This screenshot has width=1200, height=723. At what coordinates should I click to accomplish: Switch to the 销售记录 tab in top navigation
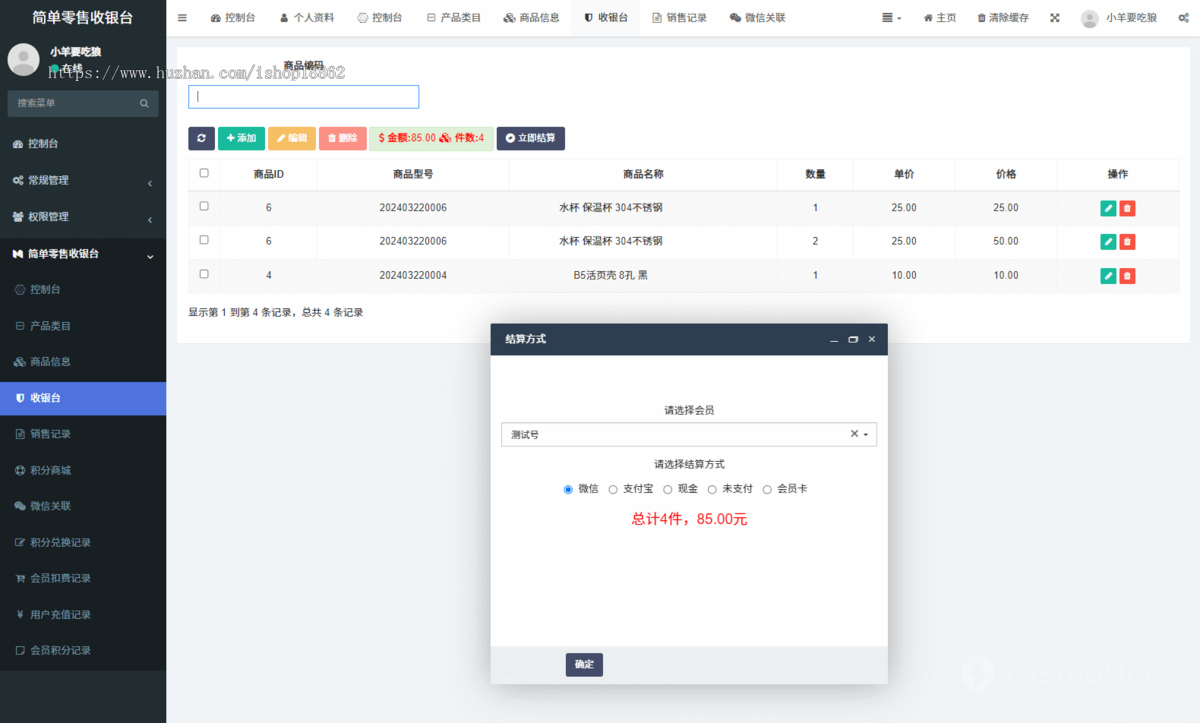click(x=680, y=17)
